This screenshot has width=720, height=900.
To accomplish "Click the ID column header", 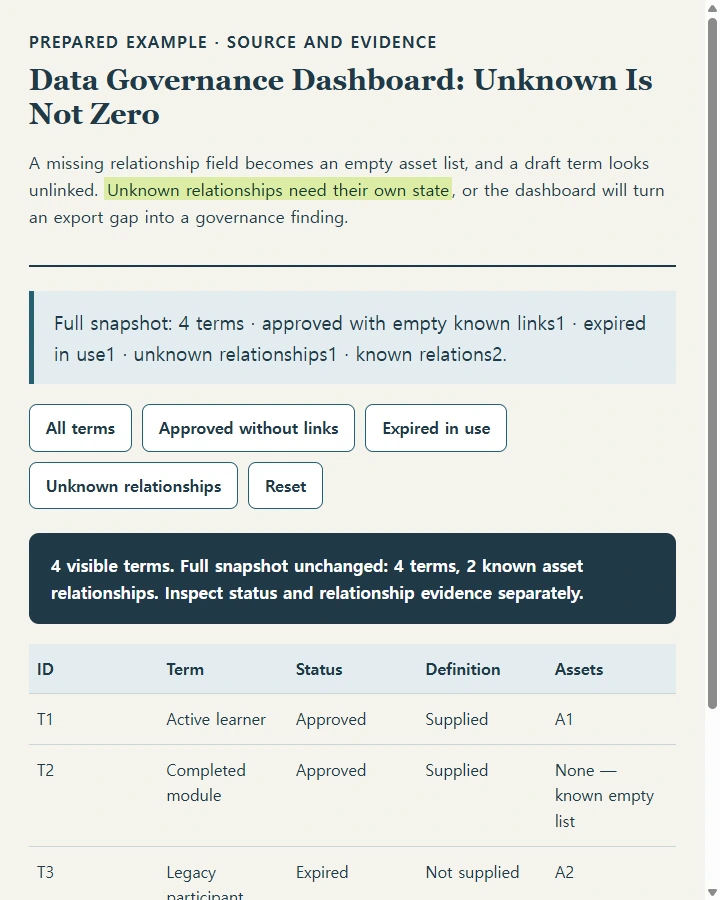I will [x=94, y=669].
